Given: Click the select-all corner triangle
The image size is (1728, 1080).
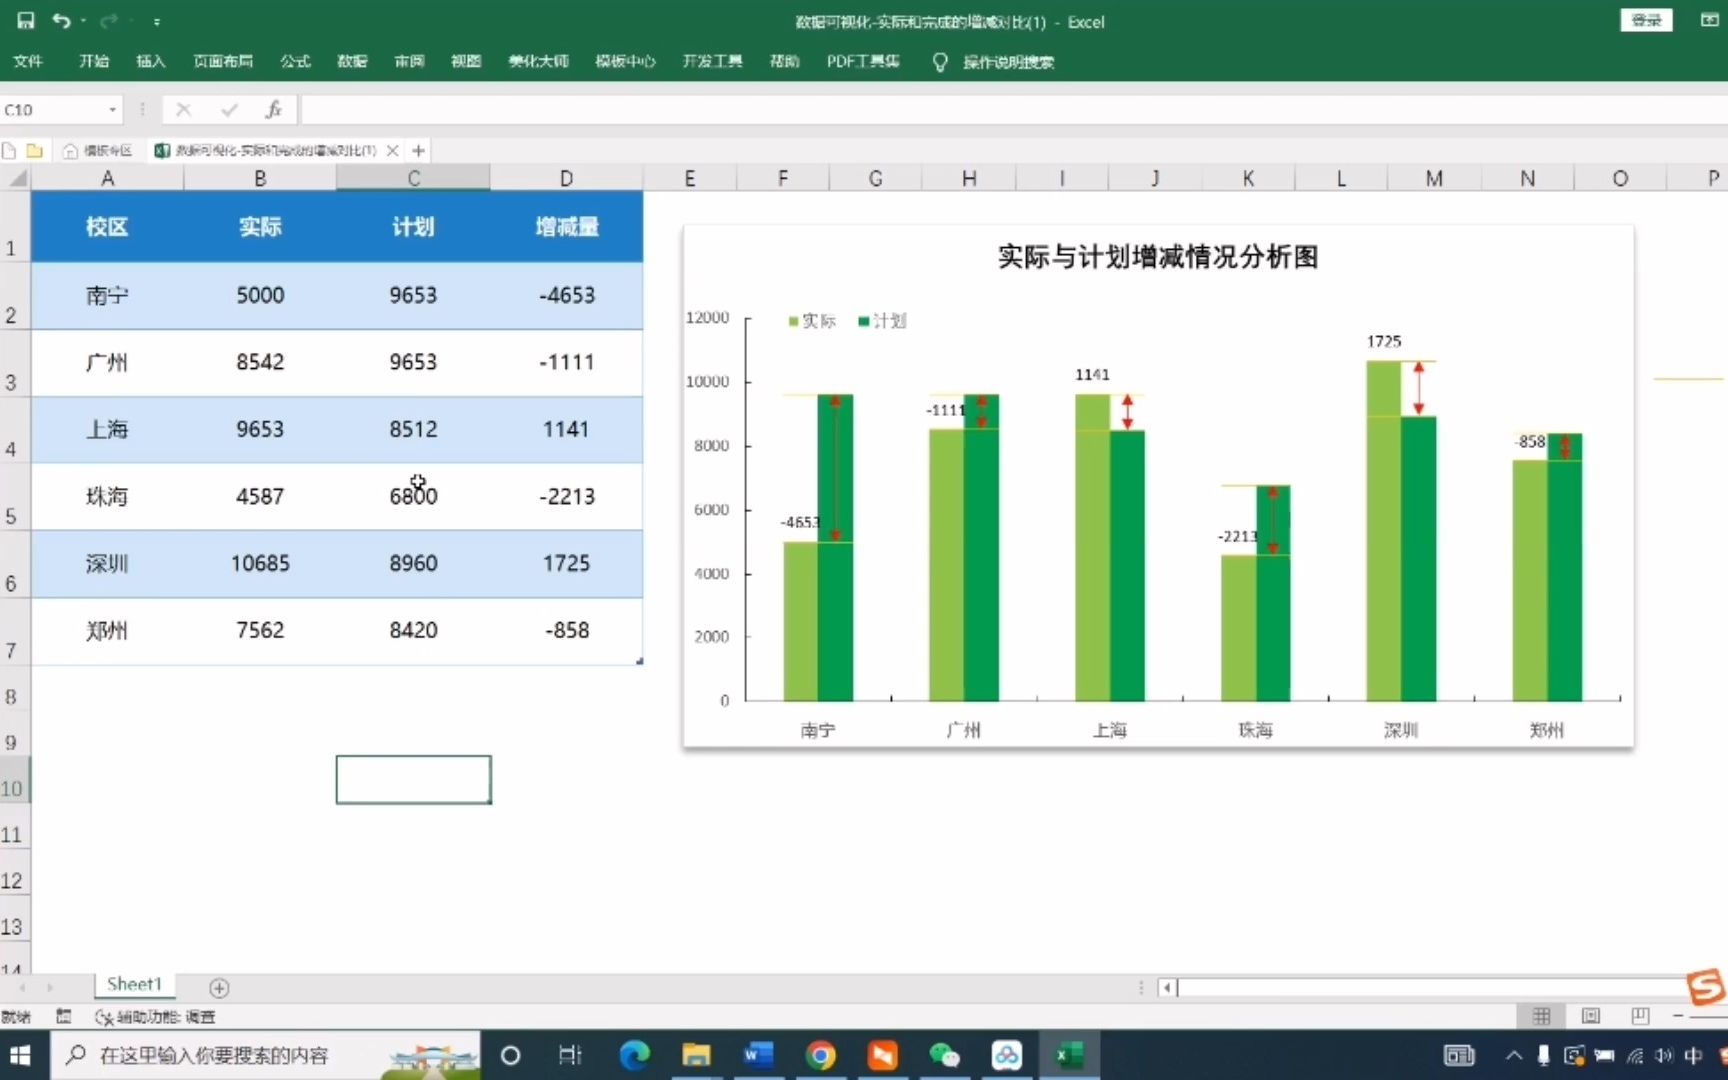Looking at the screenshot, I should [16, 178].
